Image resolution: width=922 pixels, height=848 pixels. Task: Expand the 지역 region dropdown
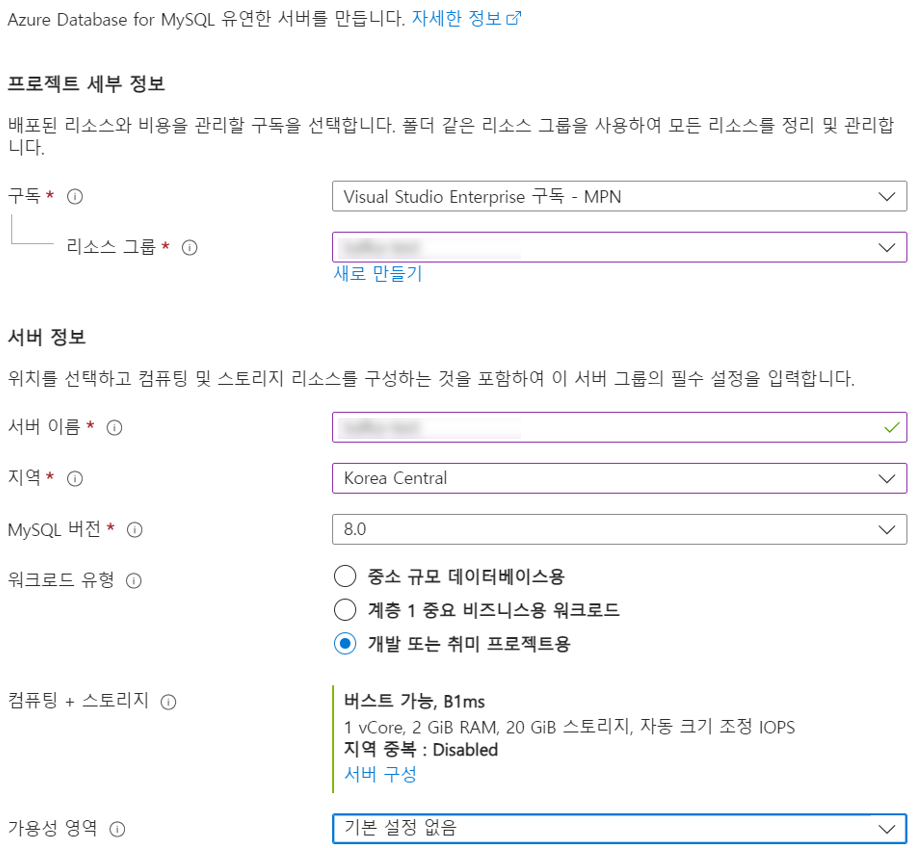click(x=619, y=478)
